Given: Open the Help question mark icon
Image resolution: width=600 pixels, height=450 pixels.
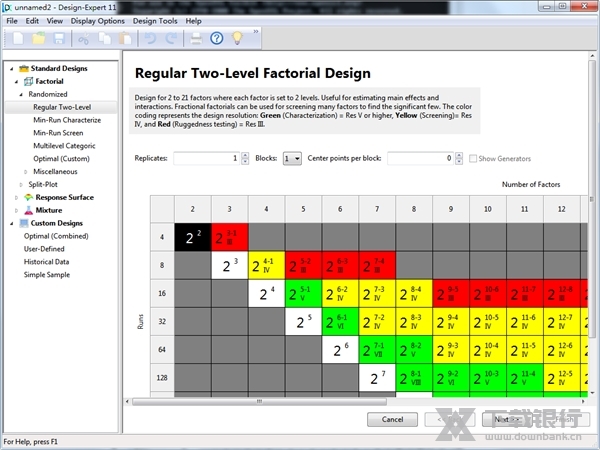Looking at the screenshot, I should click(217, 38).
